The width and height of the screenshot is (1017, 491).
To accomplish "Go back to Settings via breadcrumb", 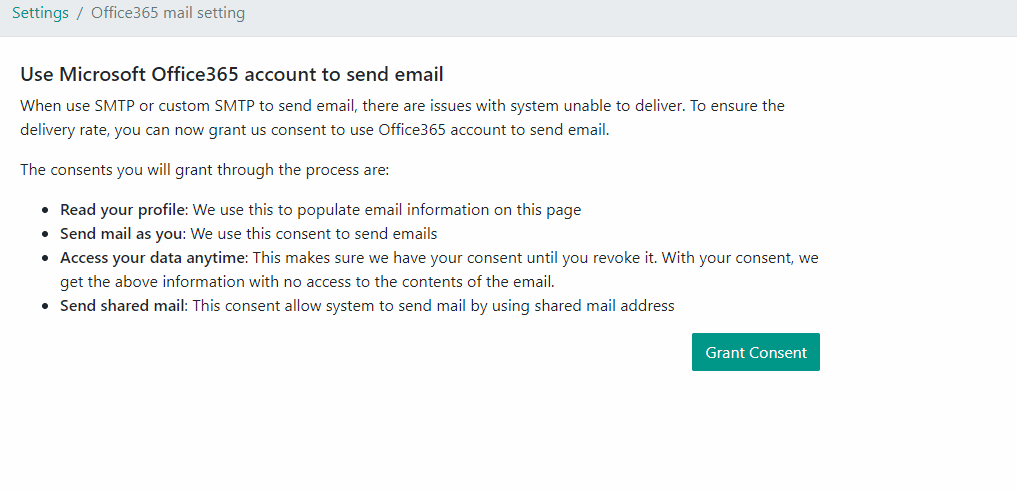I will tap(40, 13).
